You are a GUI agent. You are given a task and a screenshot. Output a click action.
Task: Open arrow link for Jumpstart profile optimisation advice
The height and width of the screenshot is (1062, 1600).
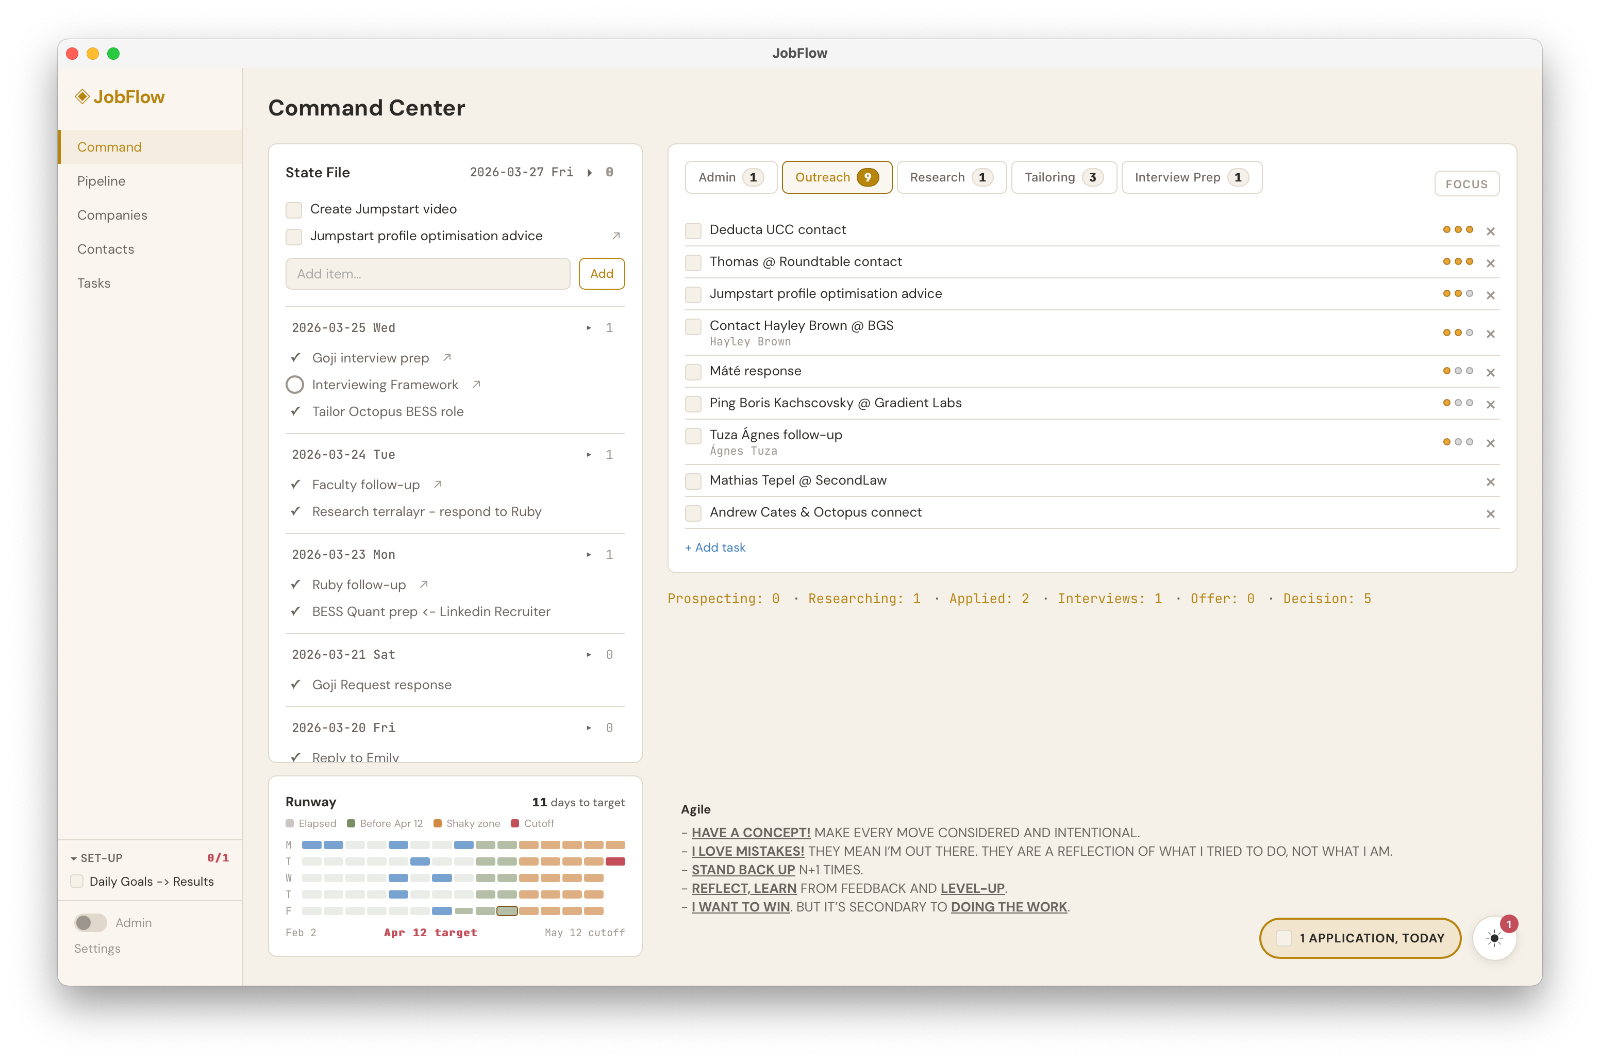[616, 236]
